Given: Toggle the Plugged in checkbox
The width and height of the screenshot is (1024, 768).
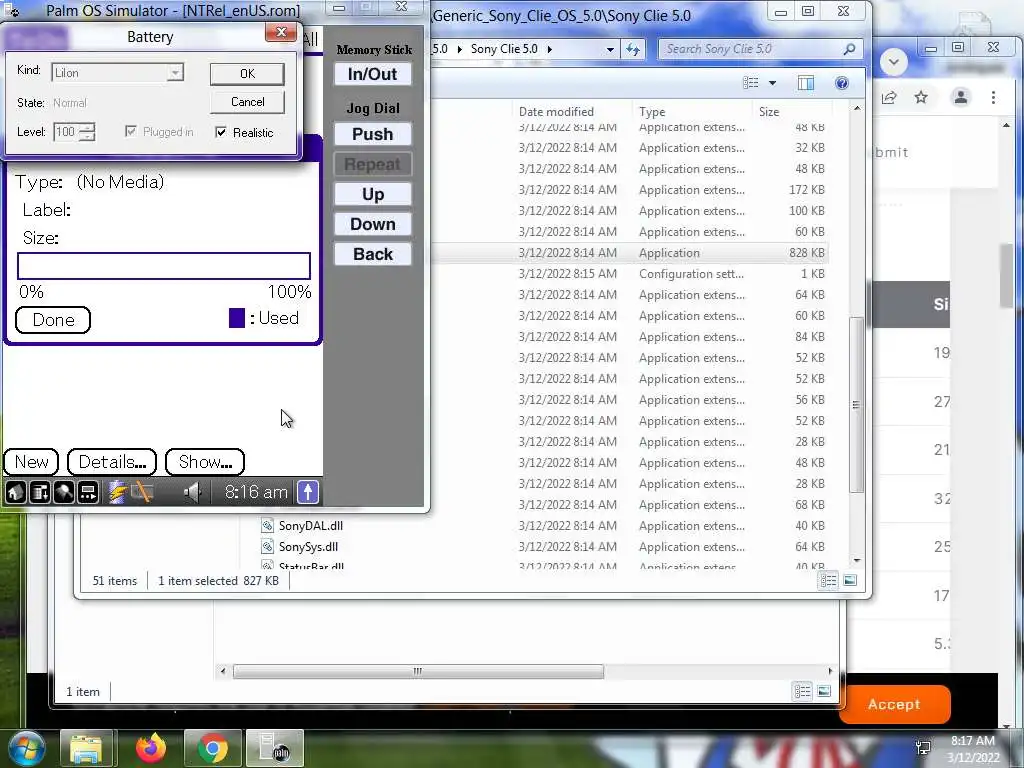Looking at the screenshot, I should [x=131, y=131].
